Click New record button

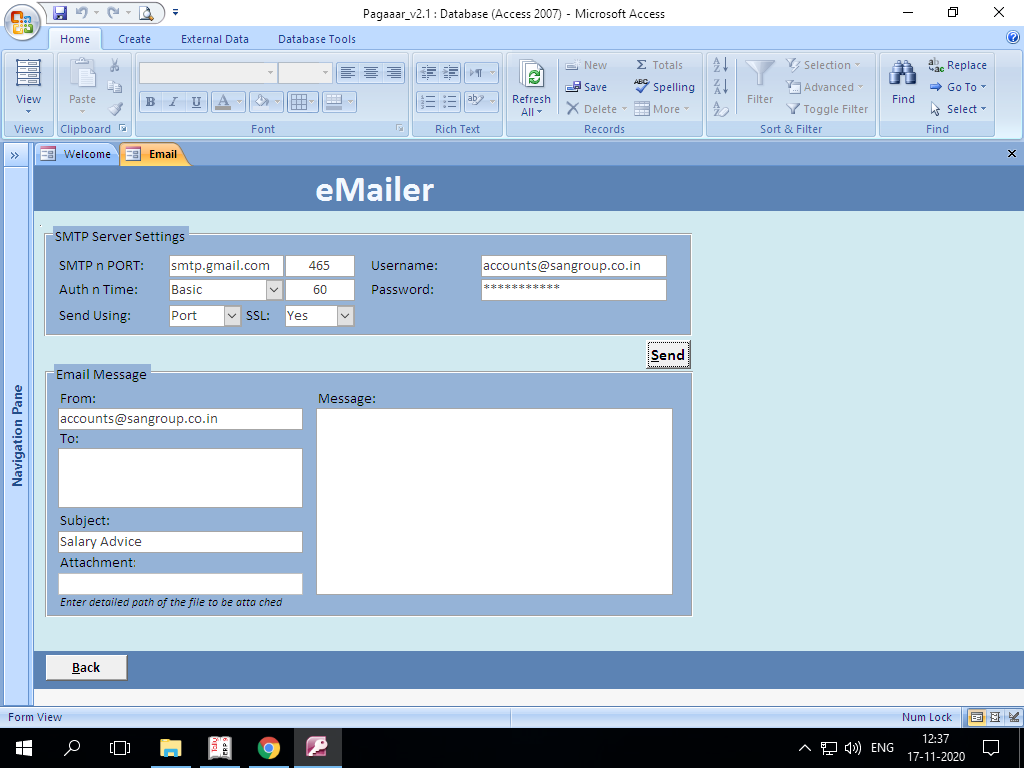point(586,65)
